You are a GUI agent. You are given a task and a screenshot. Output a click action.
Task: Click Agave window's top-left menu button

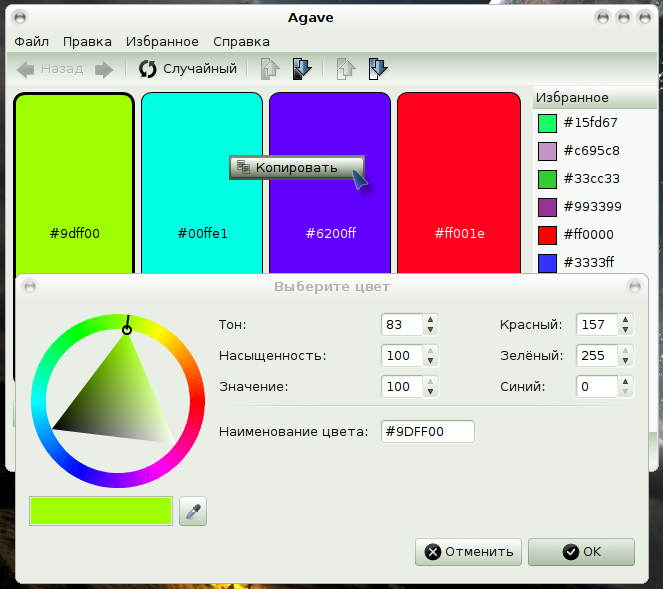tap(20, 18)
